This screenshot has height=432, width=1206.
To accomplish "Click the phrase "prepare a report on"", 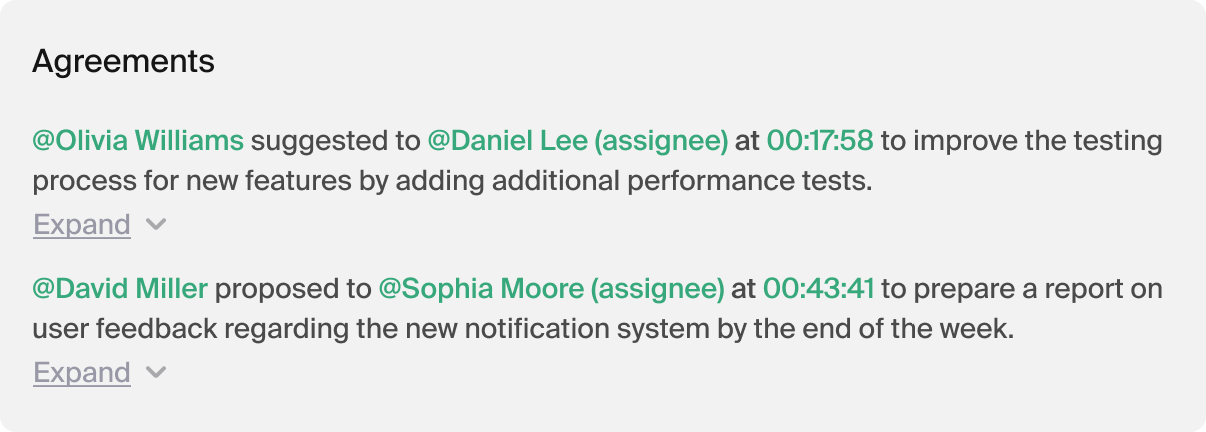I will pyautogui.click(x=1038, y=290).
